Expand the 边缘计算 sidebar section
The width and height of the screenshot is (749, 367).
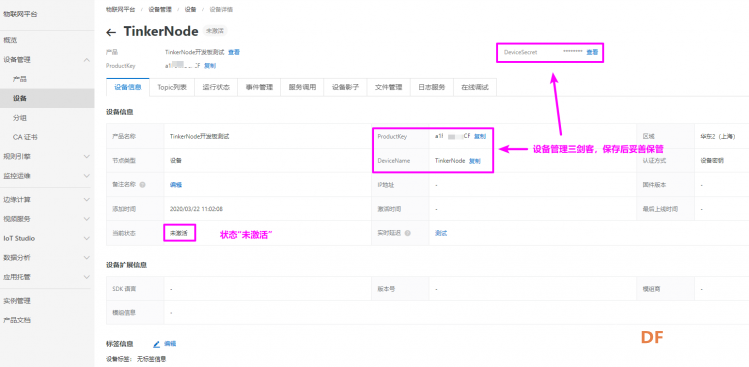(x=86, y=199)
